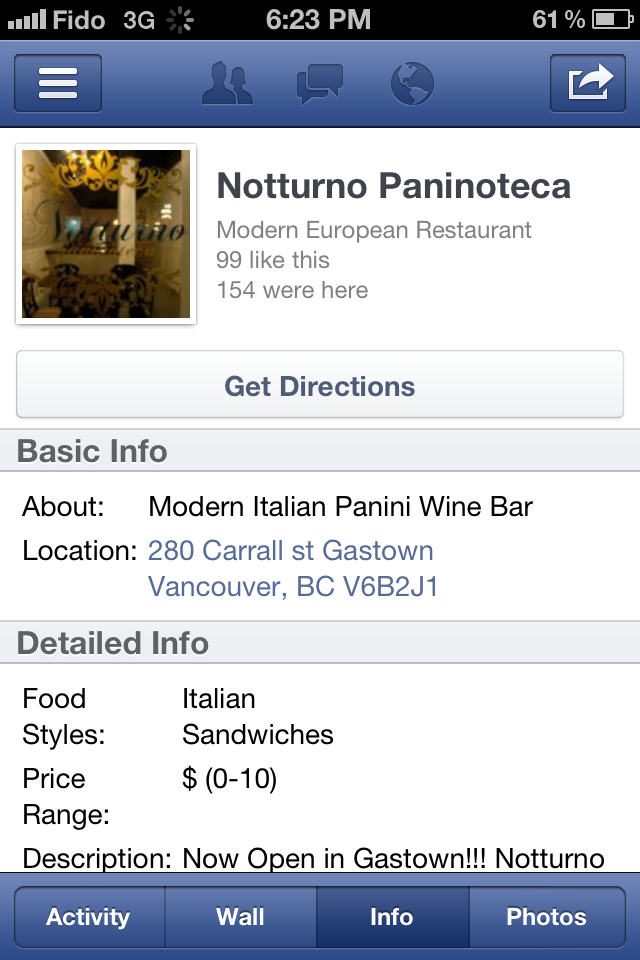Tap the friend requests icon
Image resolution: width=640 pixels, height=960 pixels.
227,83
